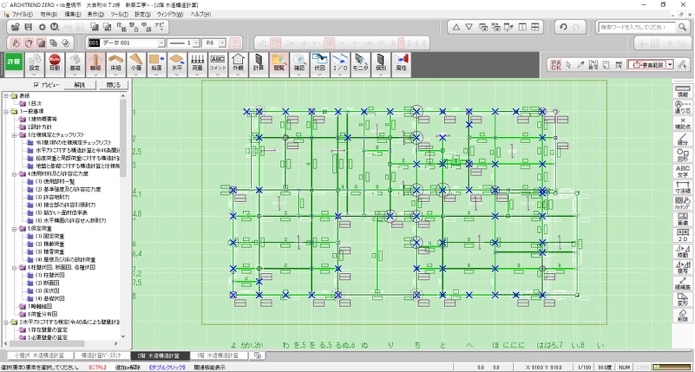The width and height of the screenshot is (695, 372).
Task: Click the 移動 move tool in right panel
Action: pyautogui.click(x=683, y=251)
